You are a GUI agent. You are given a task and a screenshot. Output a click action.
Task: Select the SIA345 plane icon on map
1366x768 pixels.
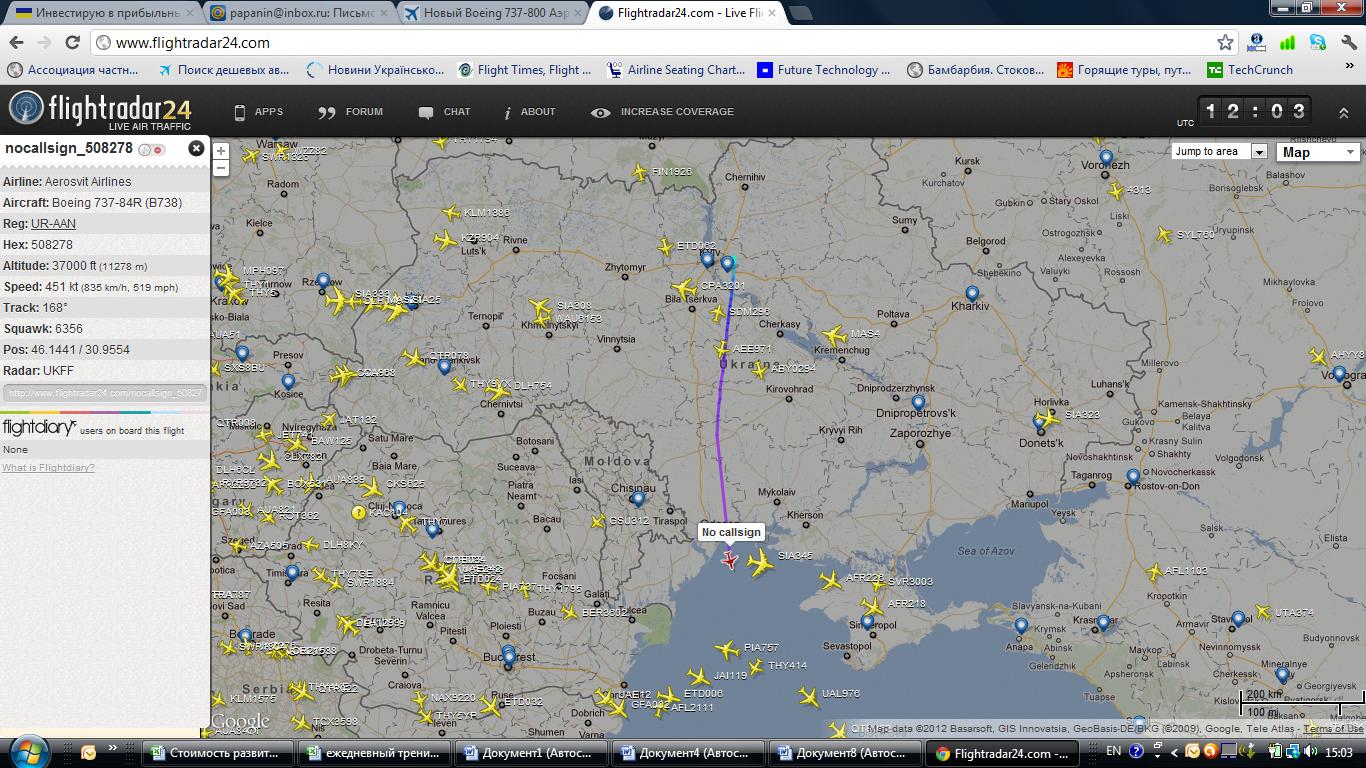(760, 563)
